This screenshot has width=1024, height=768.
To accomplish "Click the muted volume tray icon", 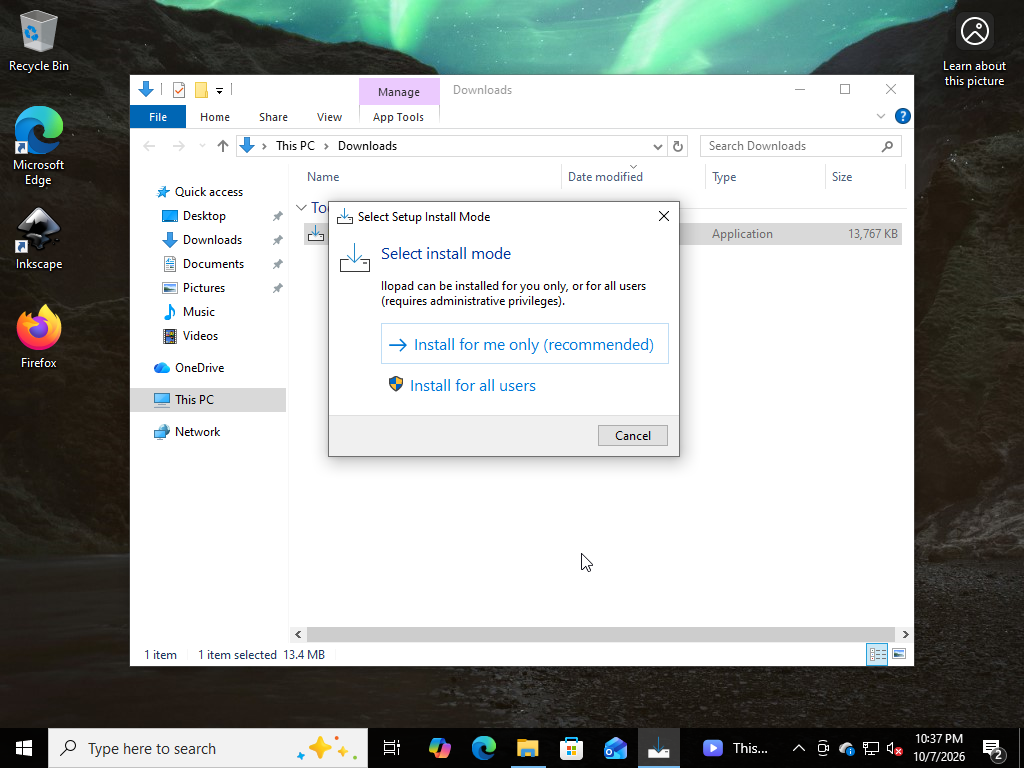I will [894, 748].
